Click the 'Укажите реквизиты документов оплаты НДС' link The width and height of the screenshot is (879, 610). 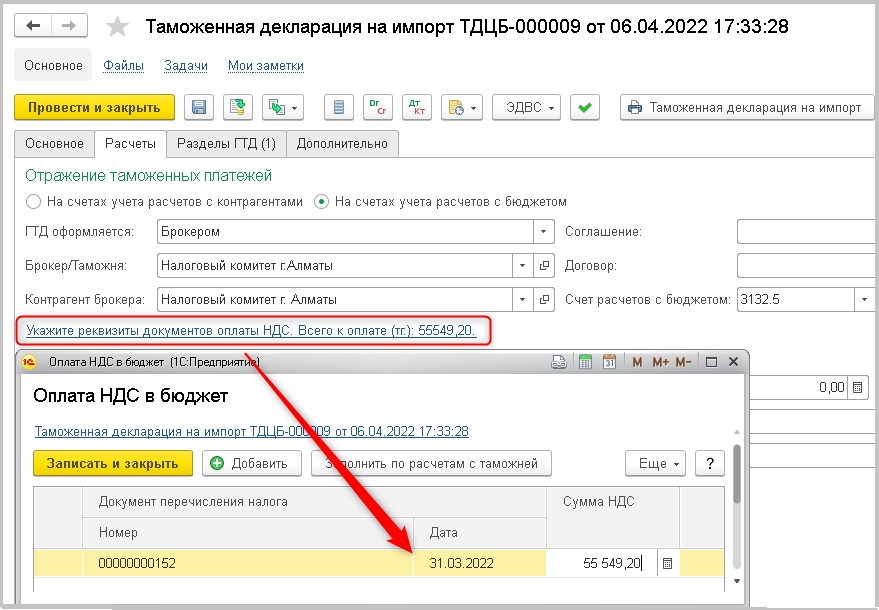click(250, 329)
